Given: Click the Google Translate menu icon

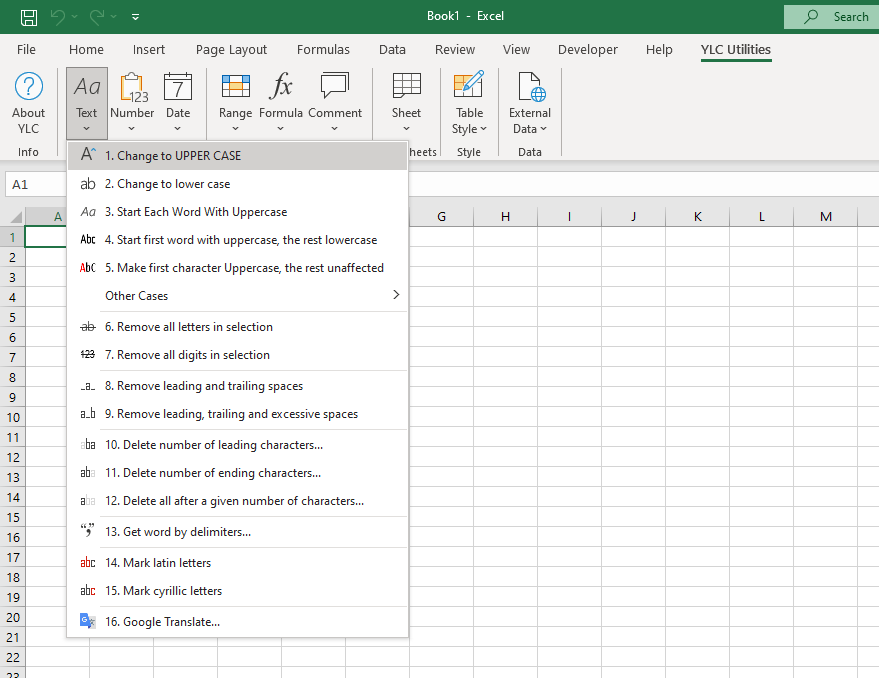Looking at the screenshot, I should [x=88, y=622].
